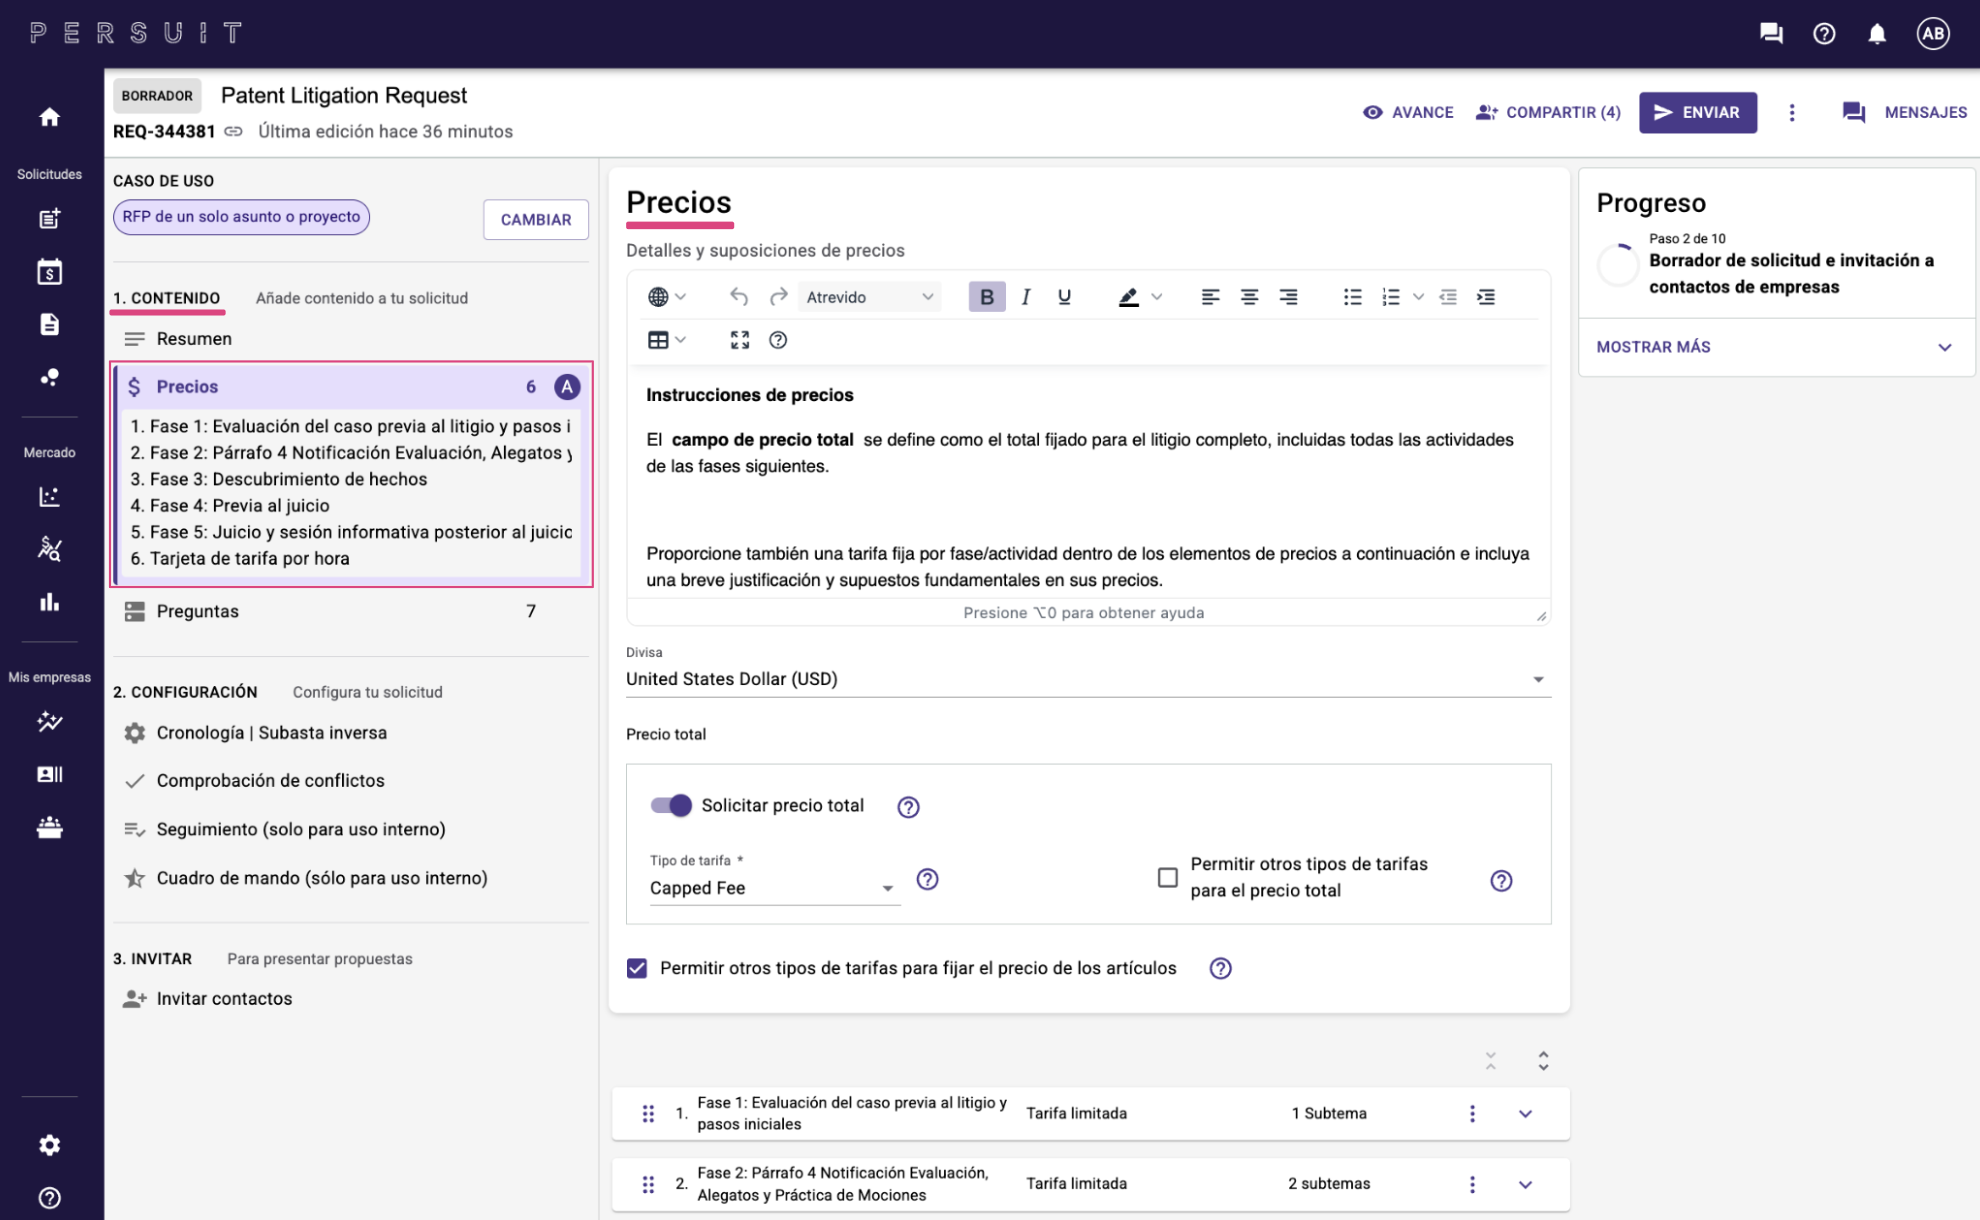Open the new request icon under Solicitudes

[x=49, y=218]
